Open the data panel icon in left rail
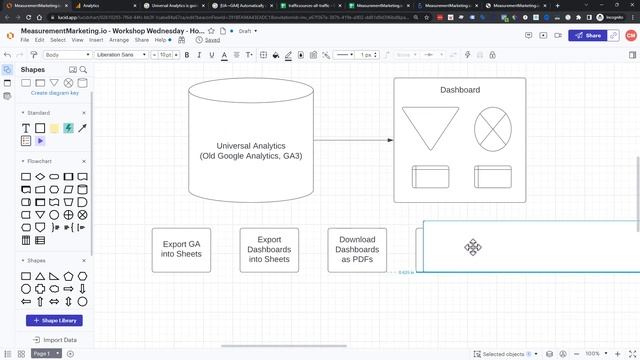The height and width of the screenshot is (360, 640). click(7, 96)
